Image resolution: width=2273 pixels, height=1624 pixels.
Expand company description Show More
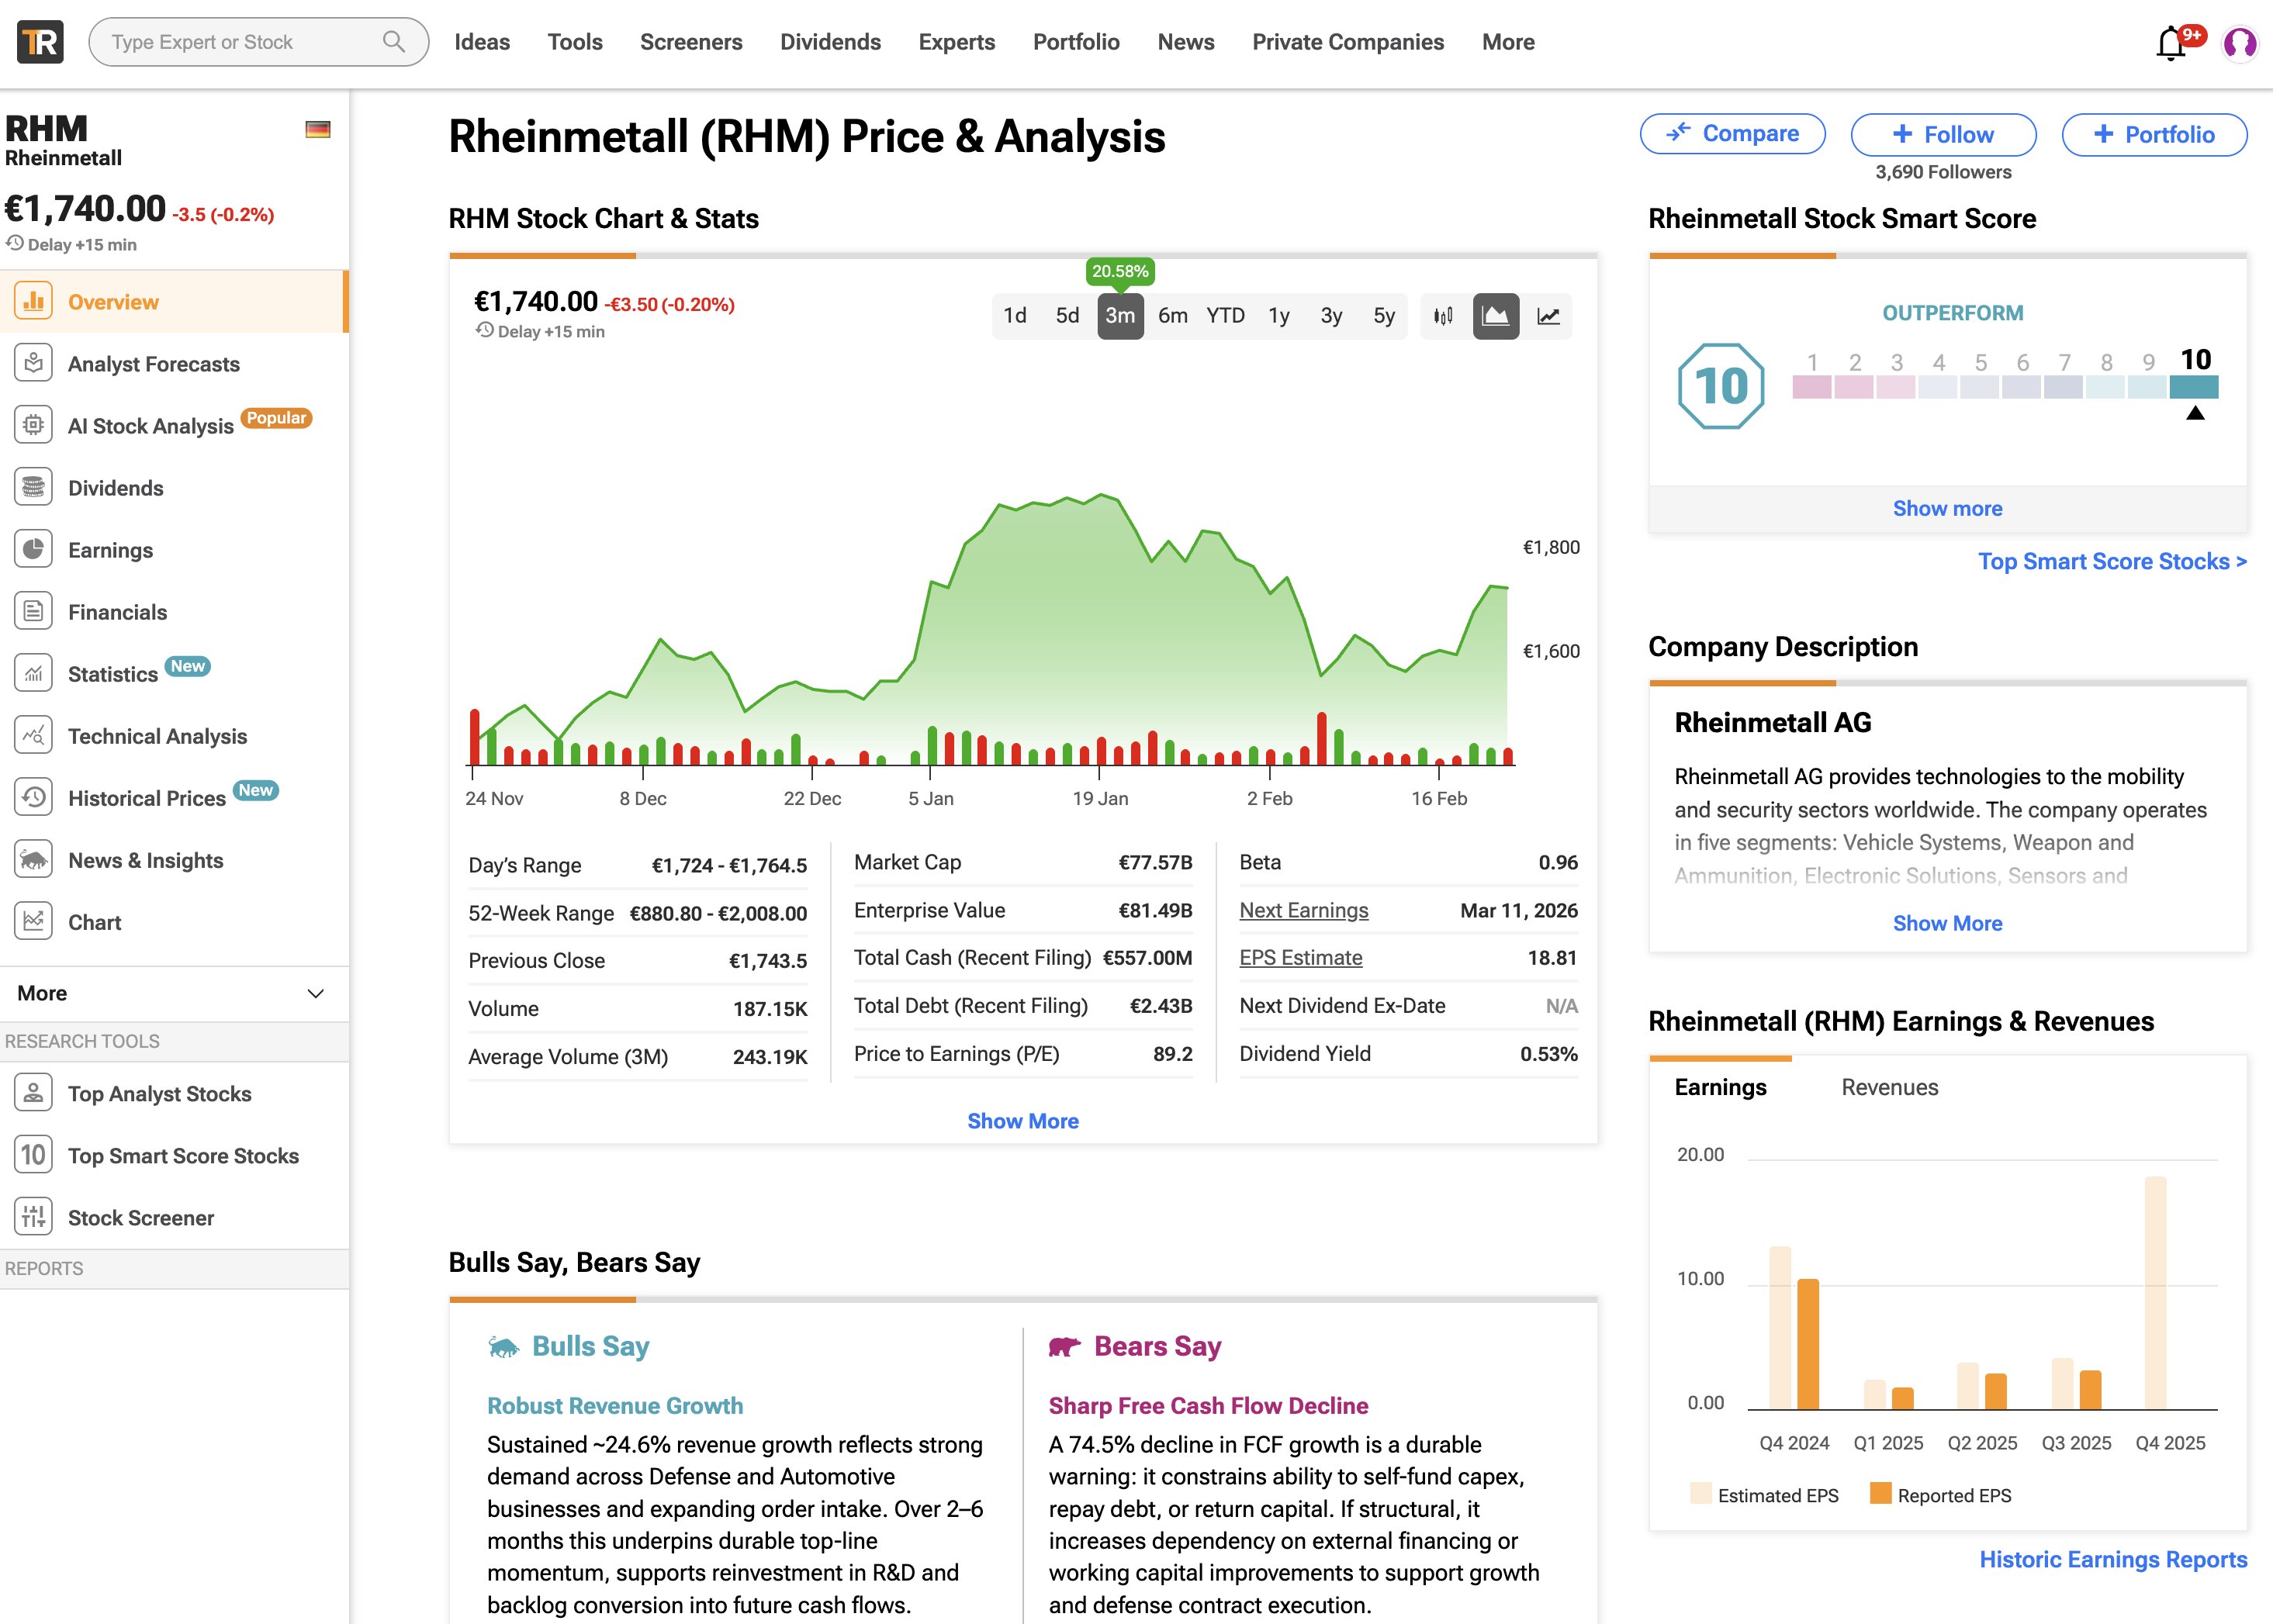click(1947, 923)
